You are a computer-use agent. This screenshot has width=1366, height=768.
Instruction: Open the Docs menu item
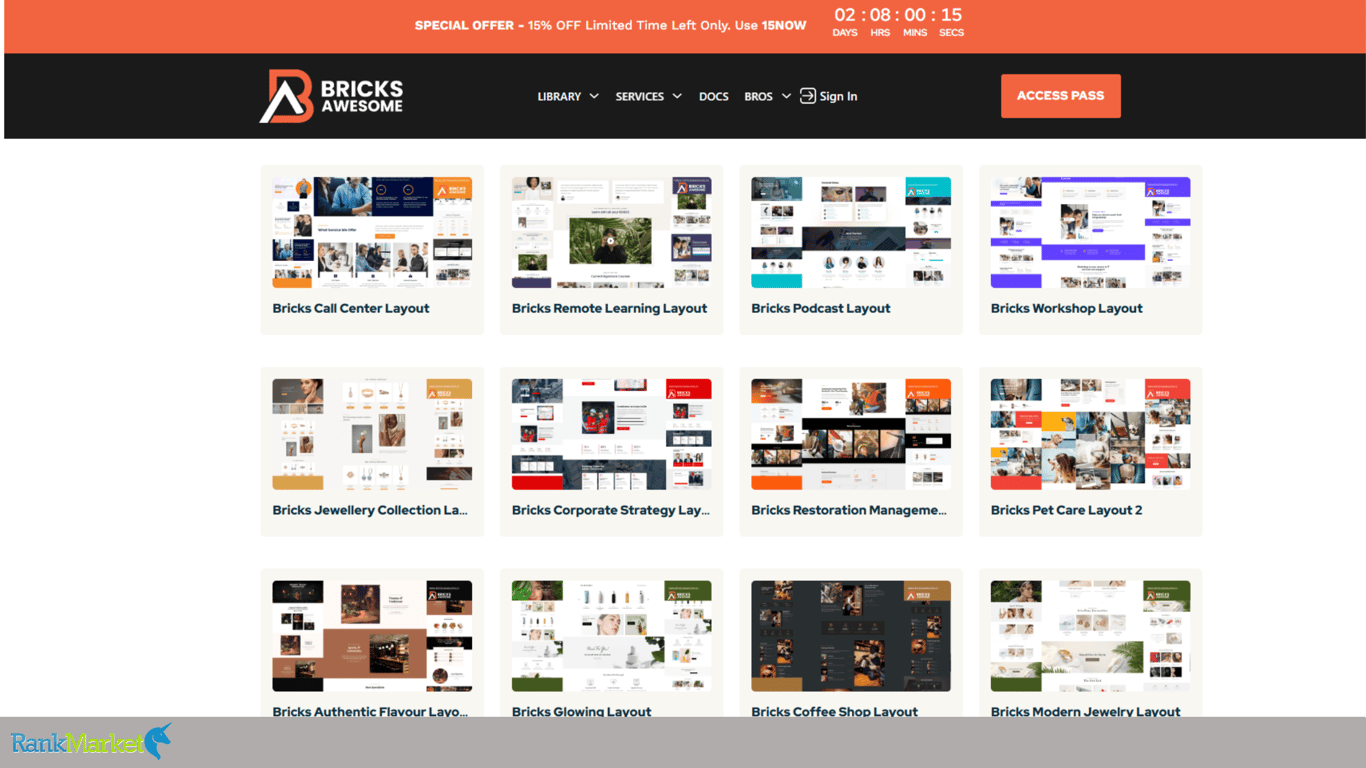714,97
